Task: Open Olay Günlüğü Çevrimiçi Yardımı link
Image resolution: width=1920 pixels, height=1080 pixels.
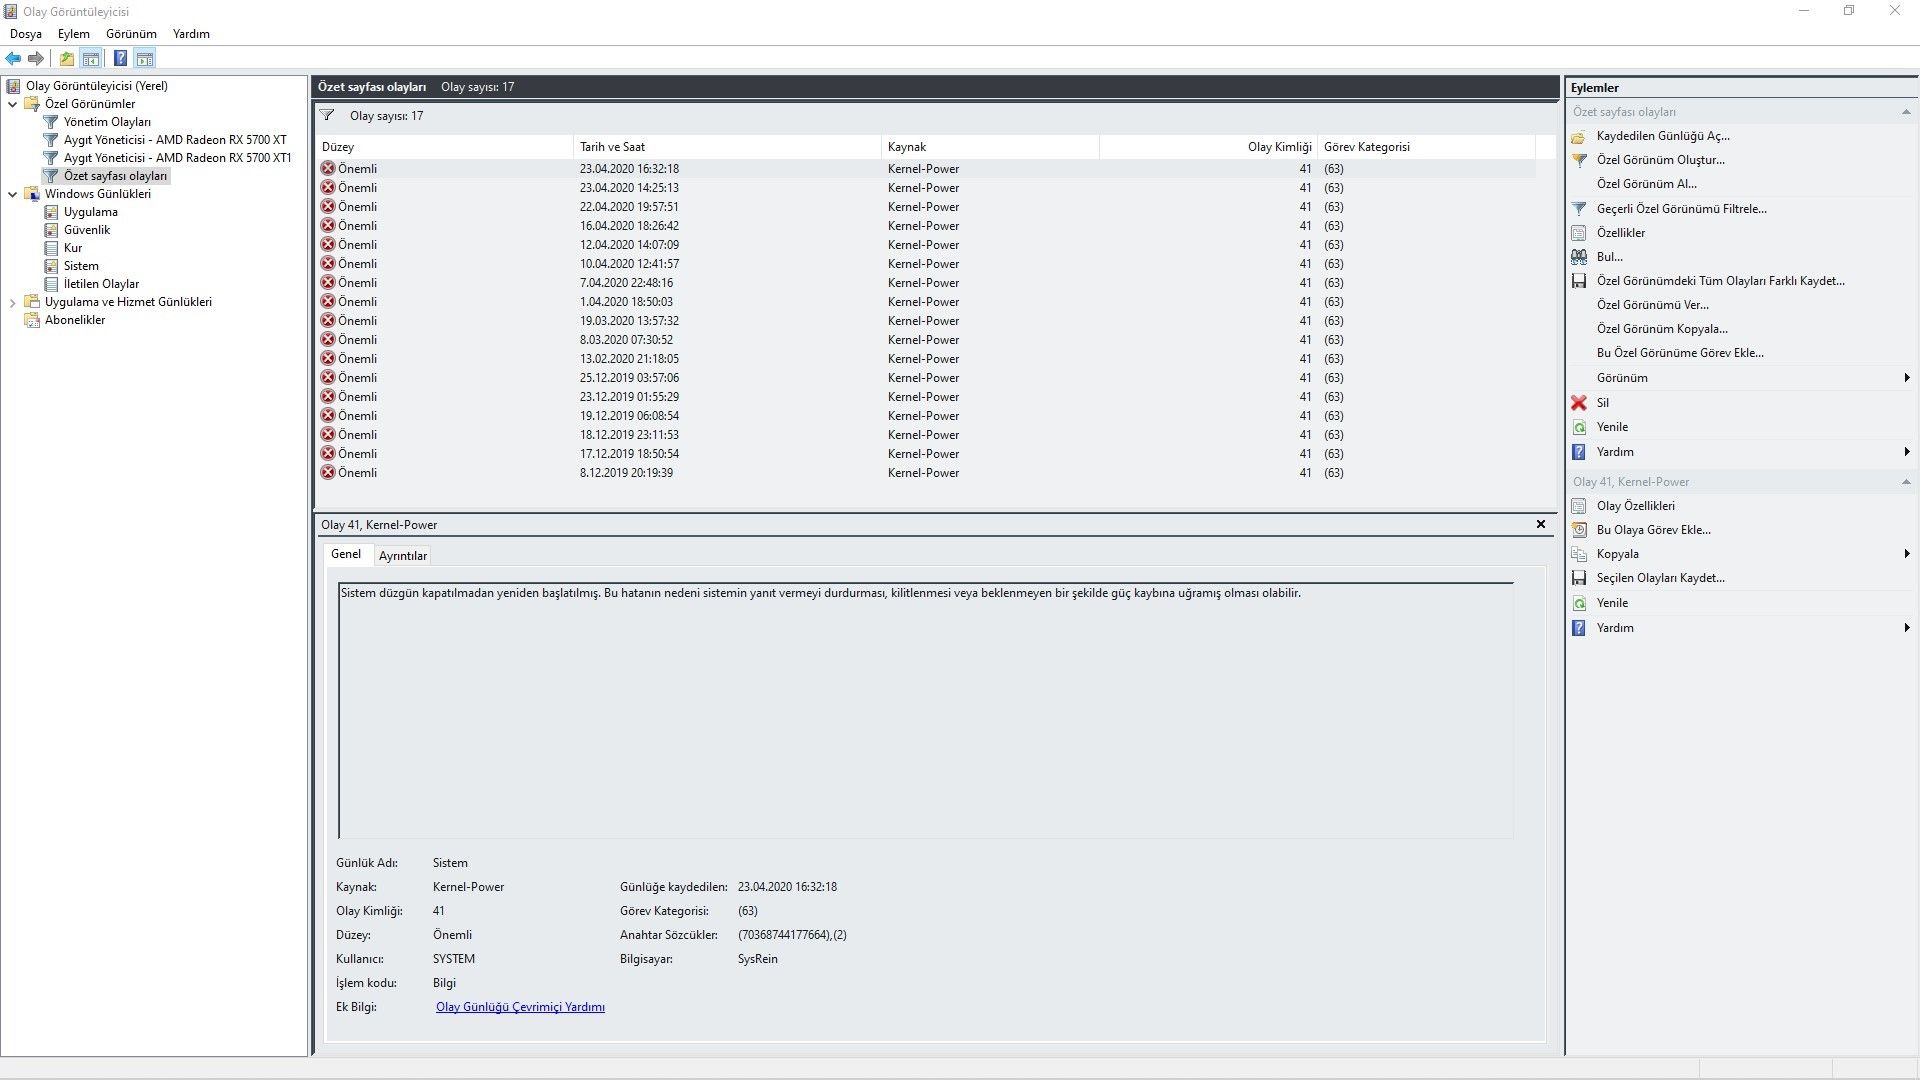Action: point(520,1007)
